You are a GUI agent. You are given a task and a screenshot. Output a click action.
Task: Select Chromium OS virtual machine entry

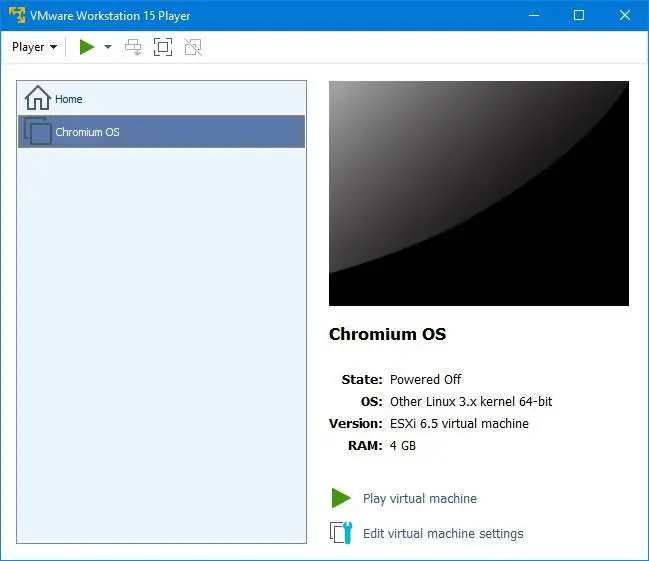coord(161,132)
